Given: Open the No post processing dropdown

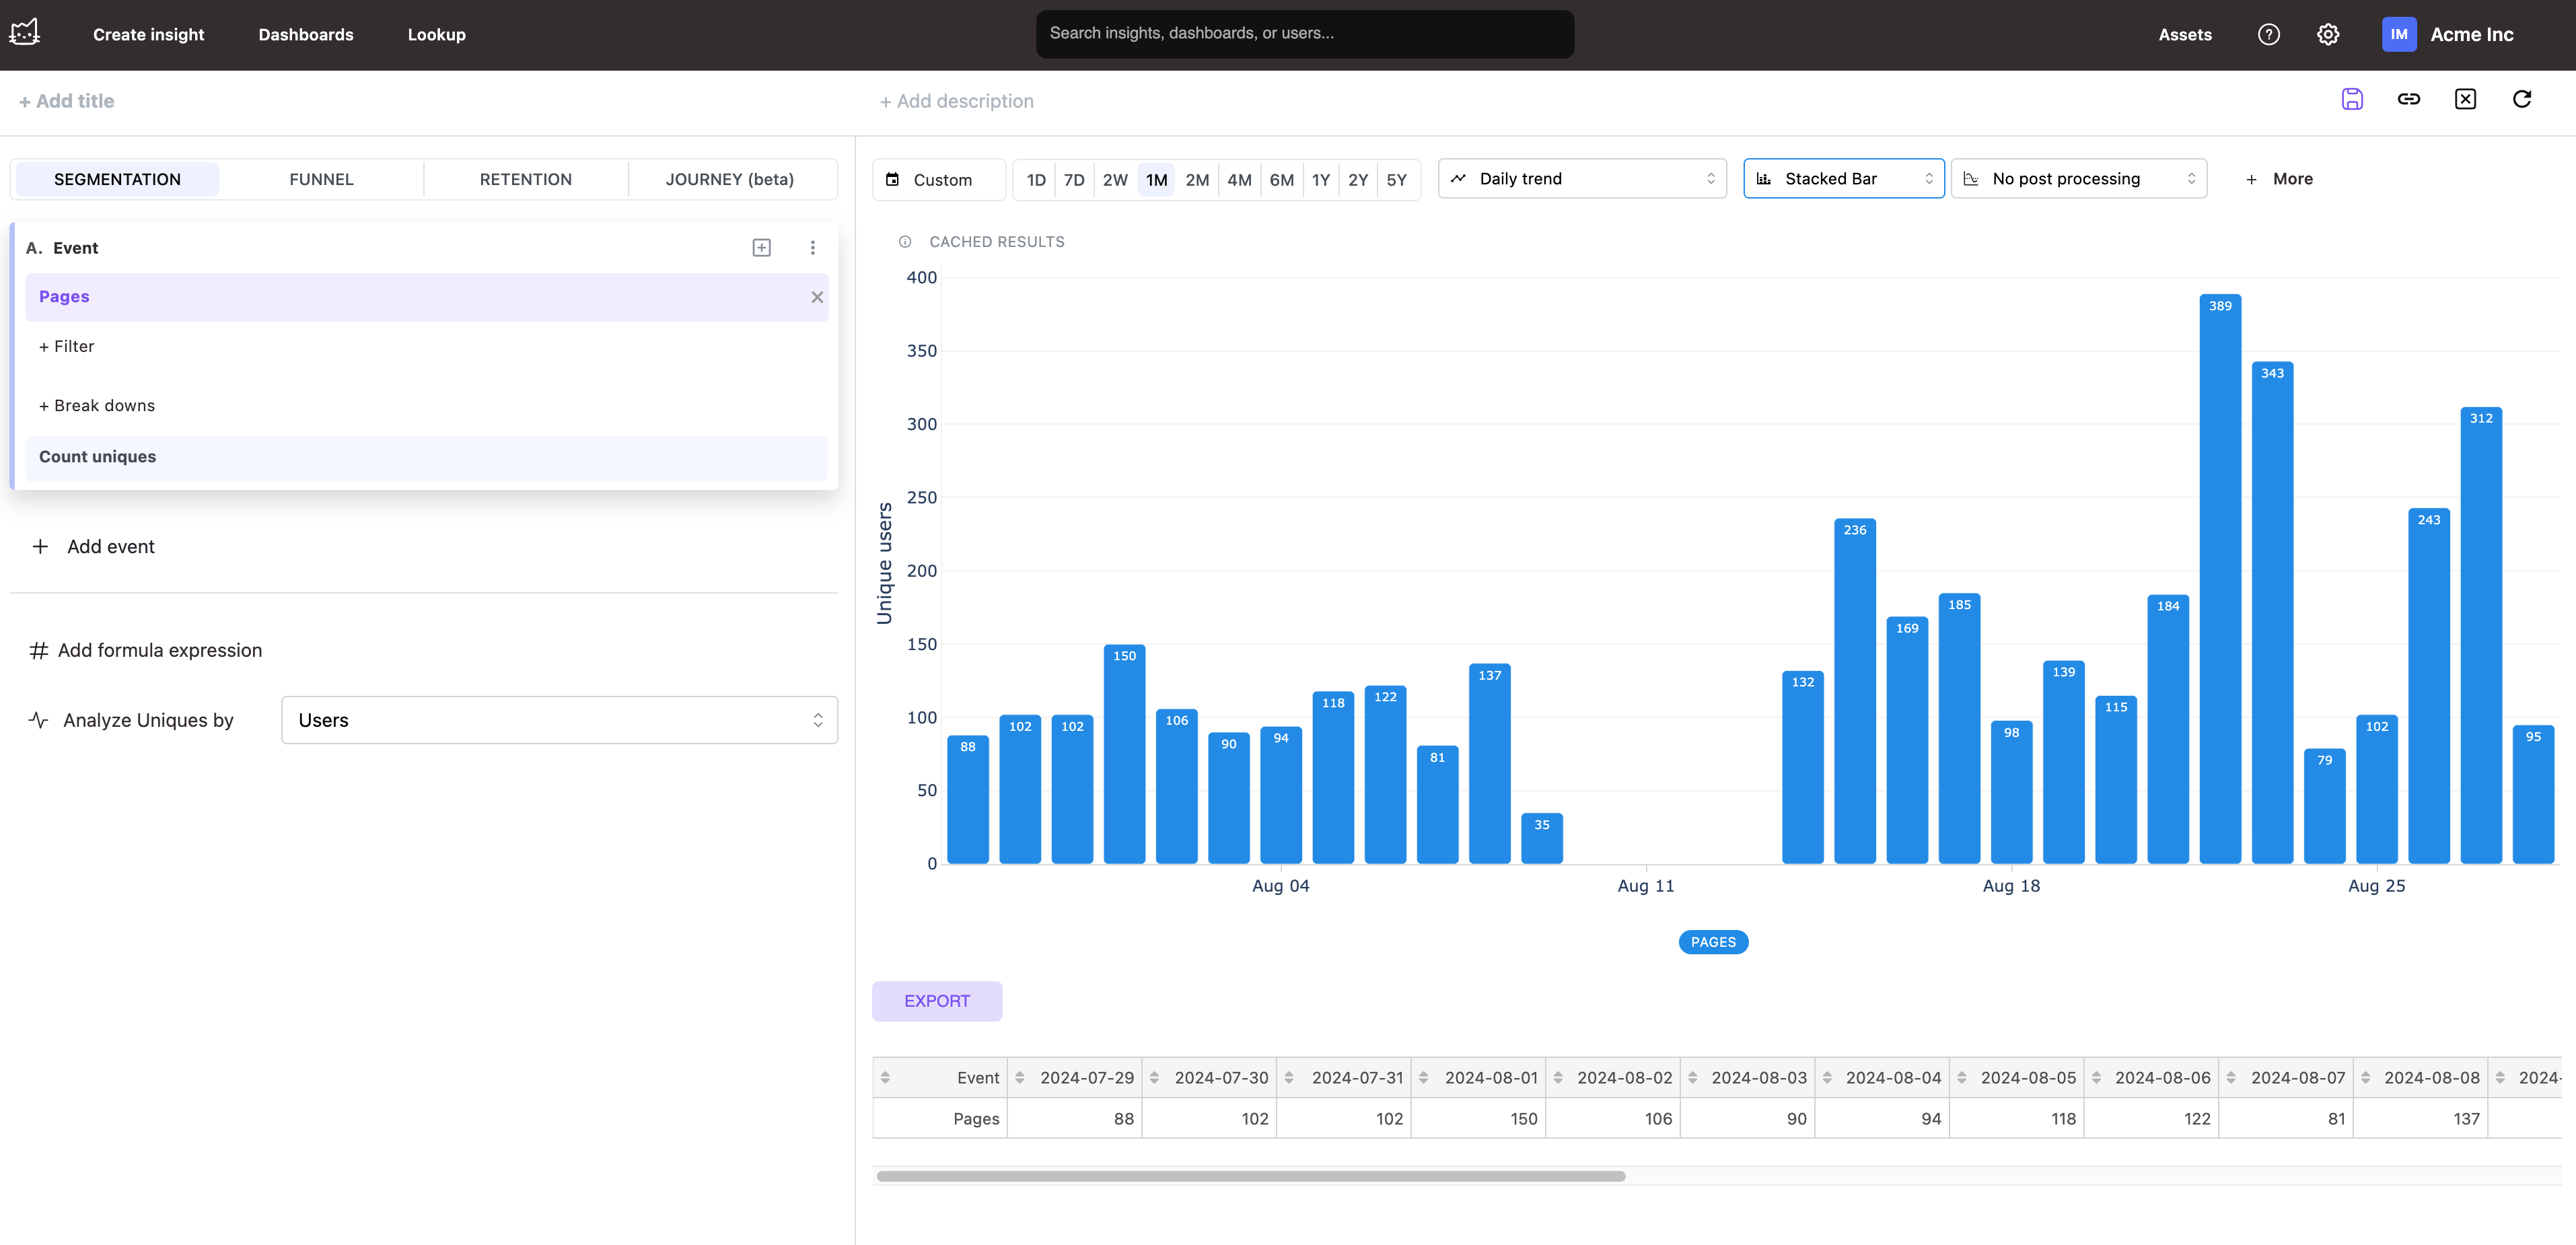Looking at the screenshot, I should 2078,179.
